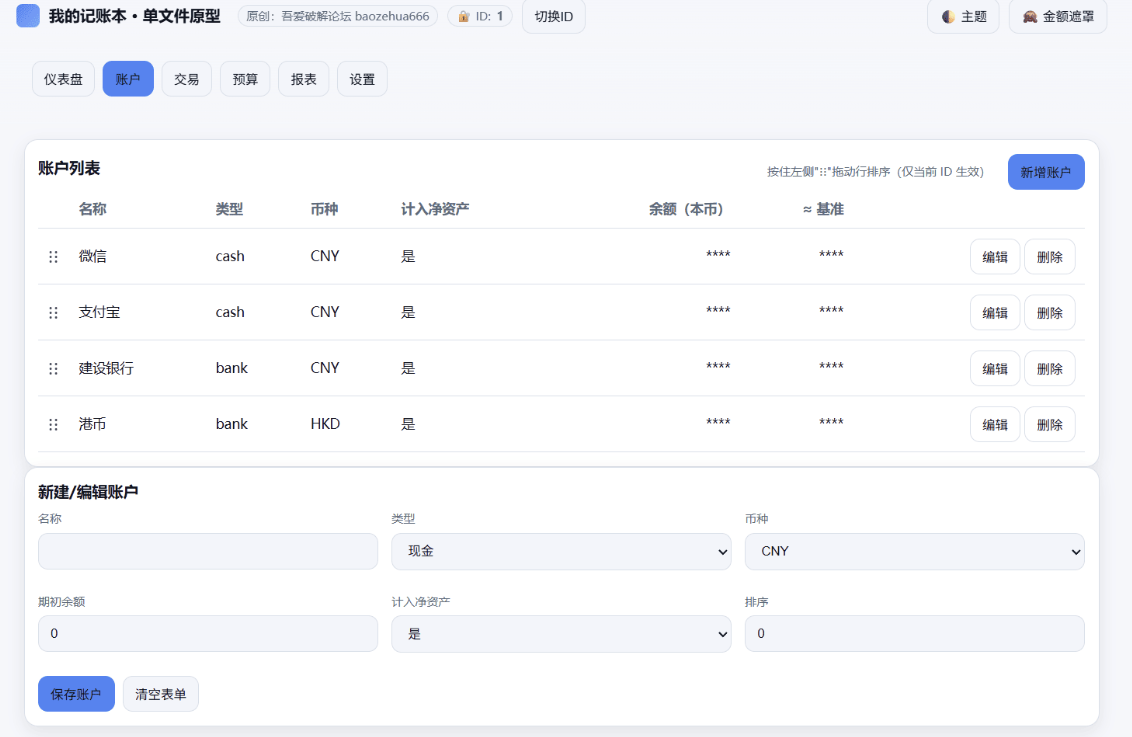Click 清空表单 to clear the form
Screen dimensions: 1132x737
coord(160,693)
